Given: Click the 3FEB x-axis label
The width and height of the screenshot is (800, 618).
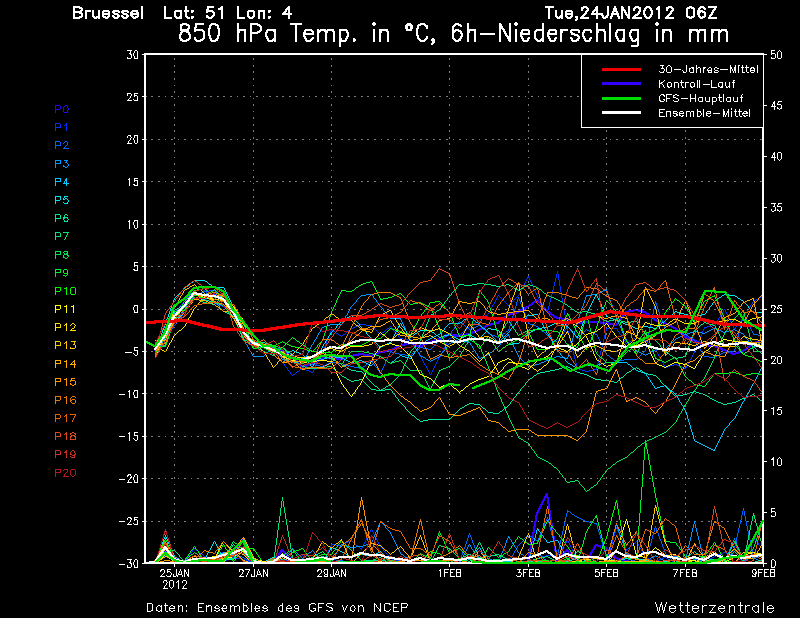Looking at the screenshot, I should (528, 573).
